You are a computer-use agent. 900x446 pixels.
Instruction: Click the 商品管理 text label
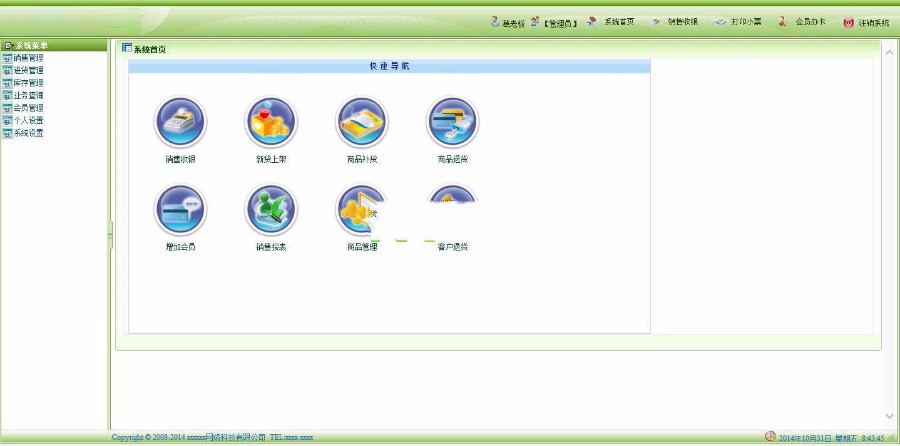(362, 247)
